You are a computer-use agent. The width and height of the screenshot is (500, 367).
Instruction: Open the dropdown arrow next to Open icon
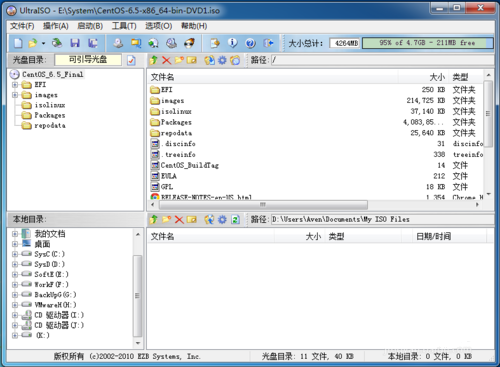click(x=43, y=43)
